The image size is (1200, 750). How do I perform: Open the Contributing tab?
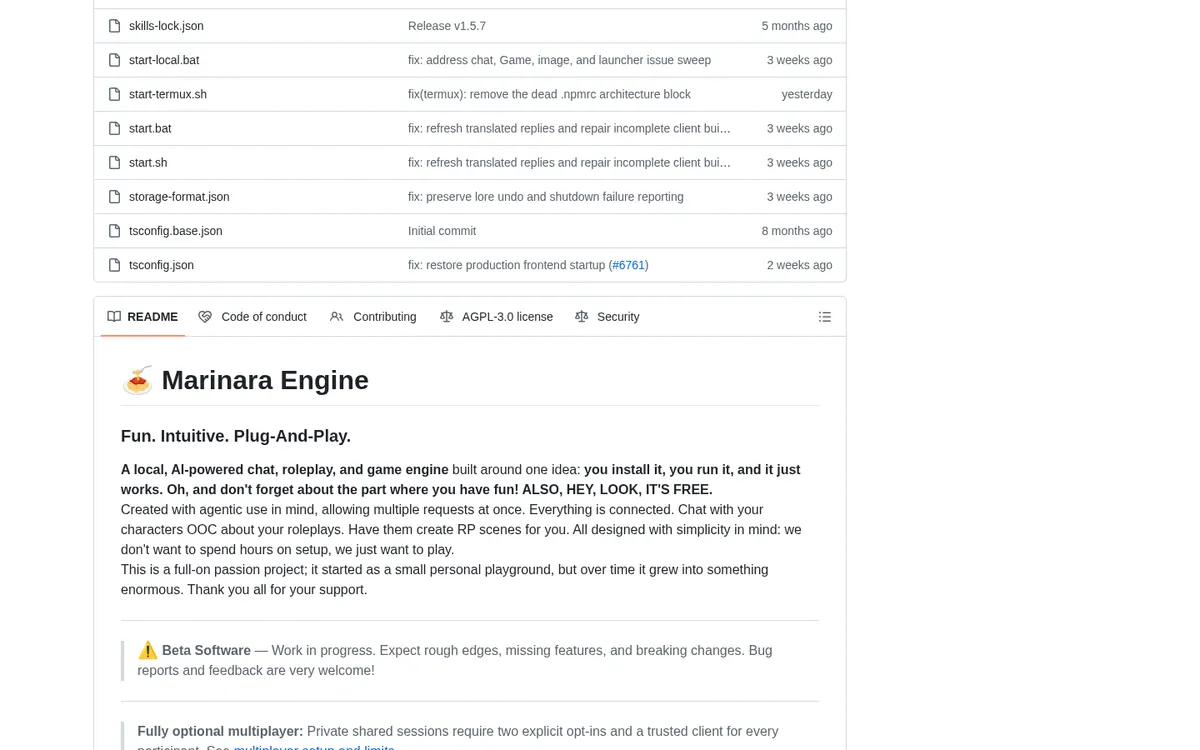[373, 317]
